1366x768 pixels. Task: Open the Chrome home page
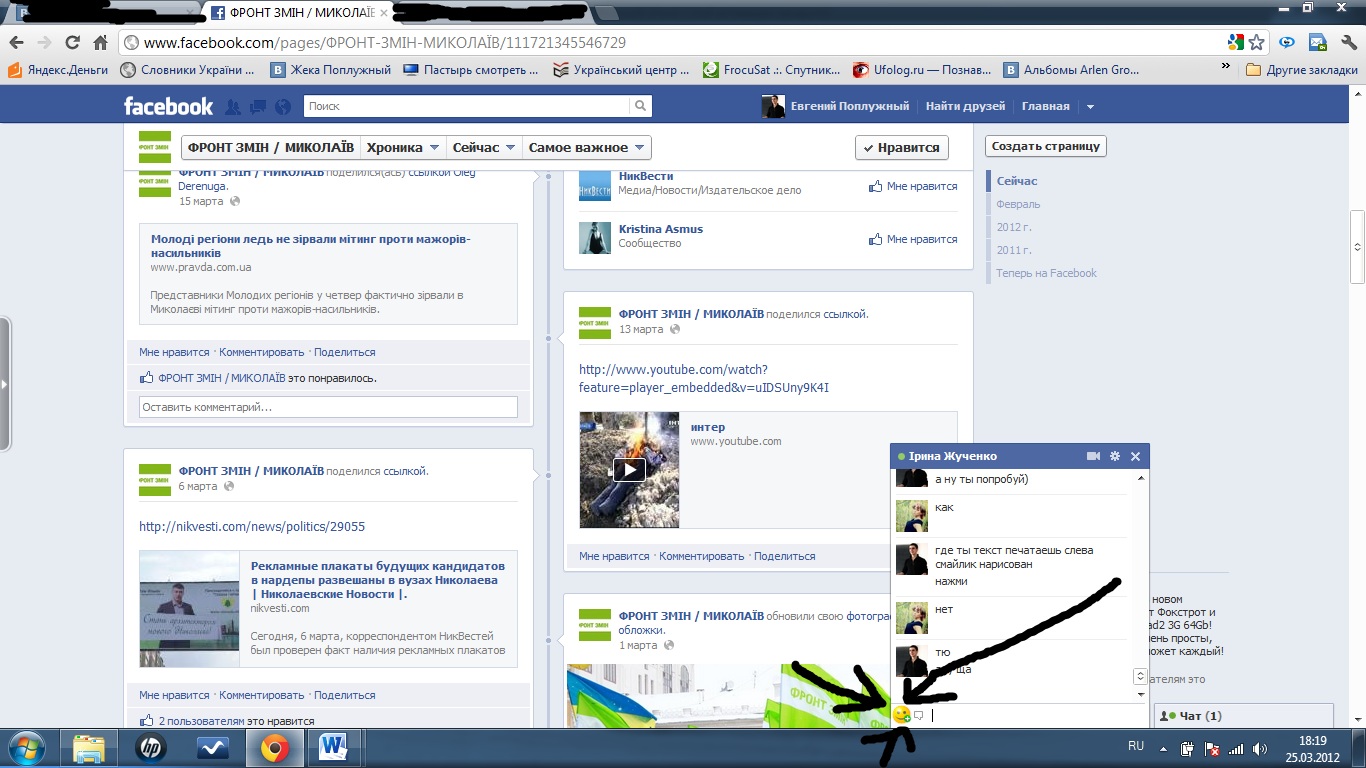(x=100, y=43)
